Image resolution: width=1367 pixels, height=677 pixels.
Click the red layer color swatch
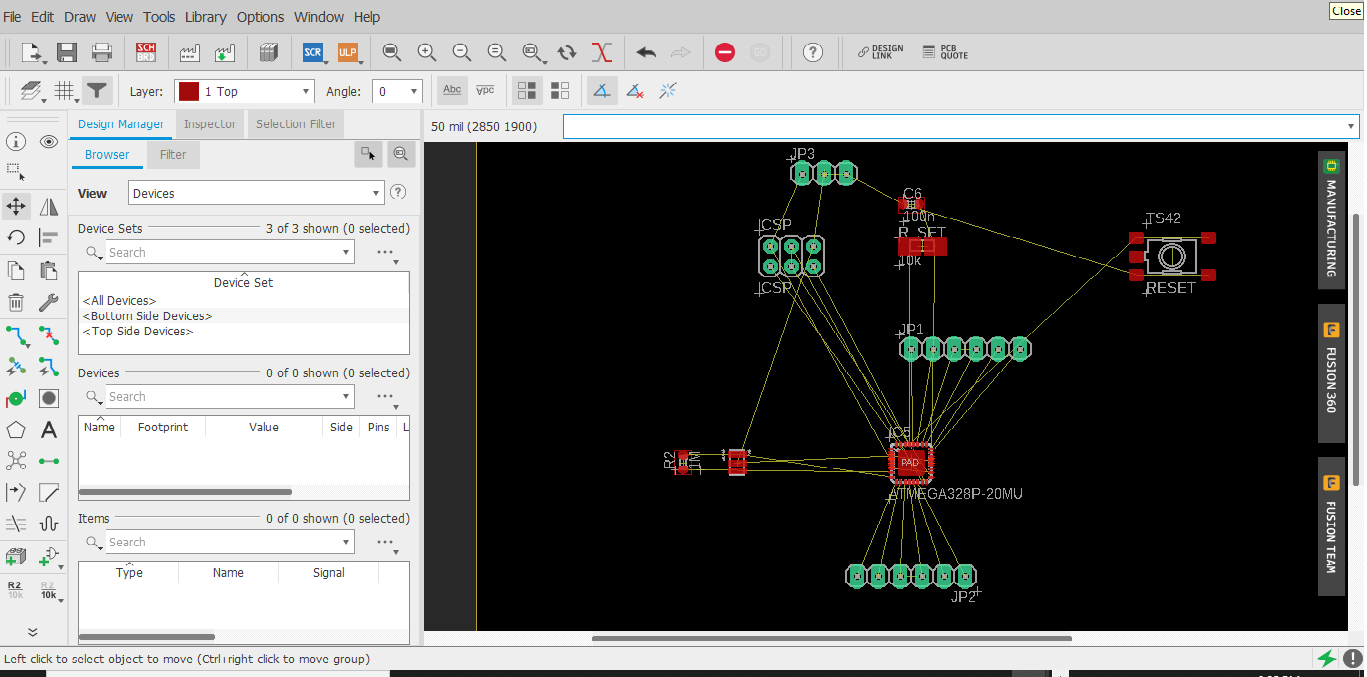point(189,91)
